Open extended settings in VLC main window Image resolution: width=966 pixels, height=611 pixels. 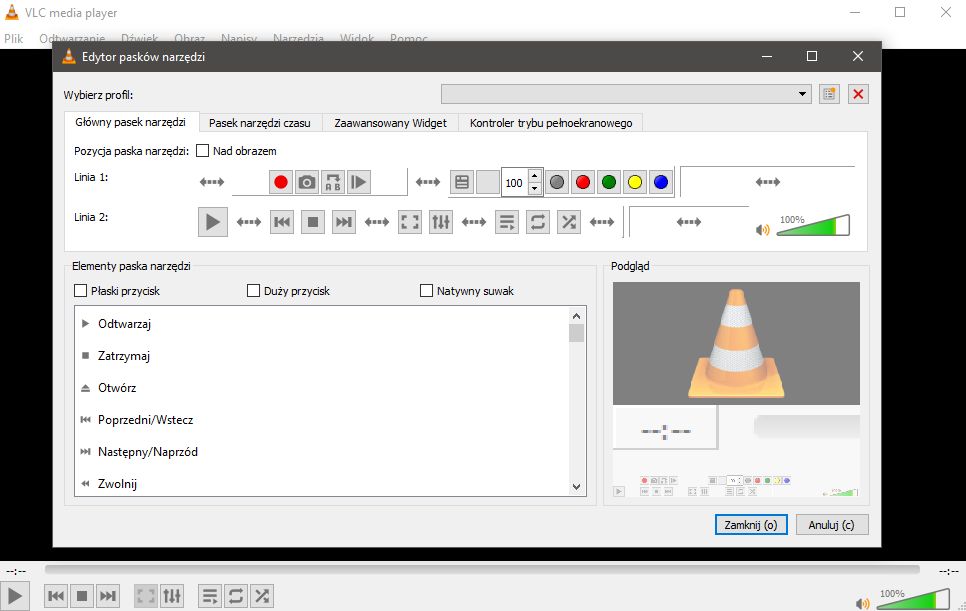(172, 596)
